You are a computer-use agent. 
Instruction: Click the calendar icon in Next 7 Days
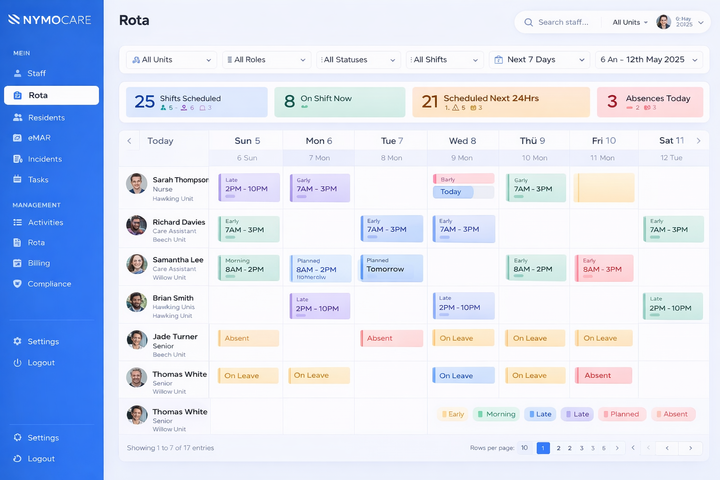pos(498,60)
